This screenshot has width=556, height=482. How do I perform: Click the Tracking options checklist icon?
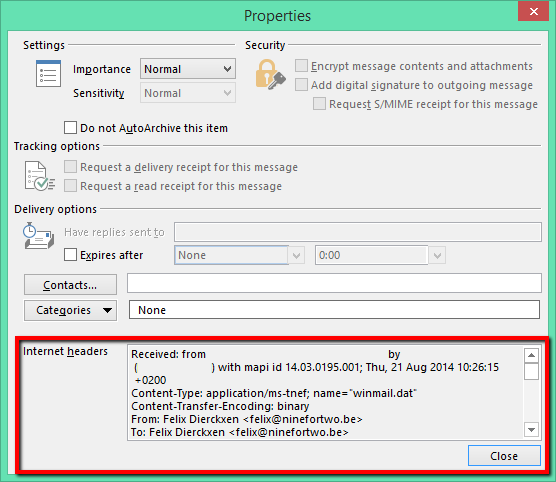tap(39, 176)
